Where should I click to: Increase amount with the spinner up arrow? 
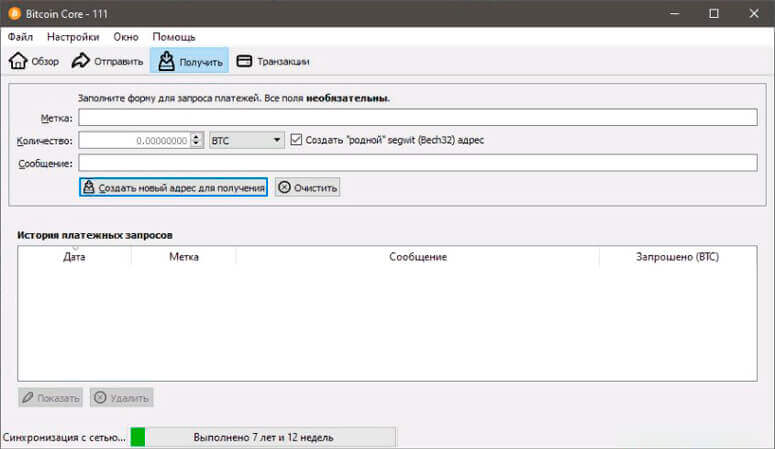click(x=197, y=137)
